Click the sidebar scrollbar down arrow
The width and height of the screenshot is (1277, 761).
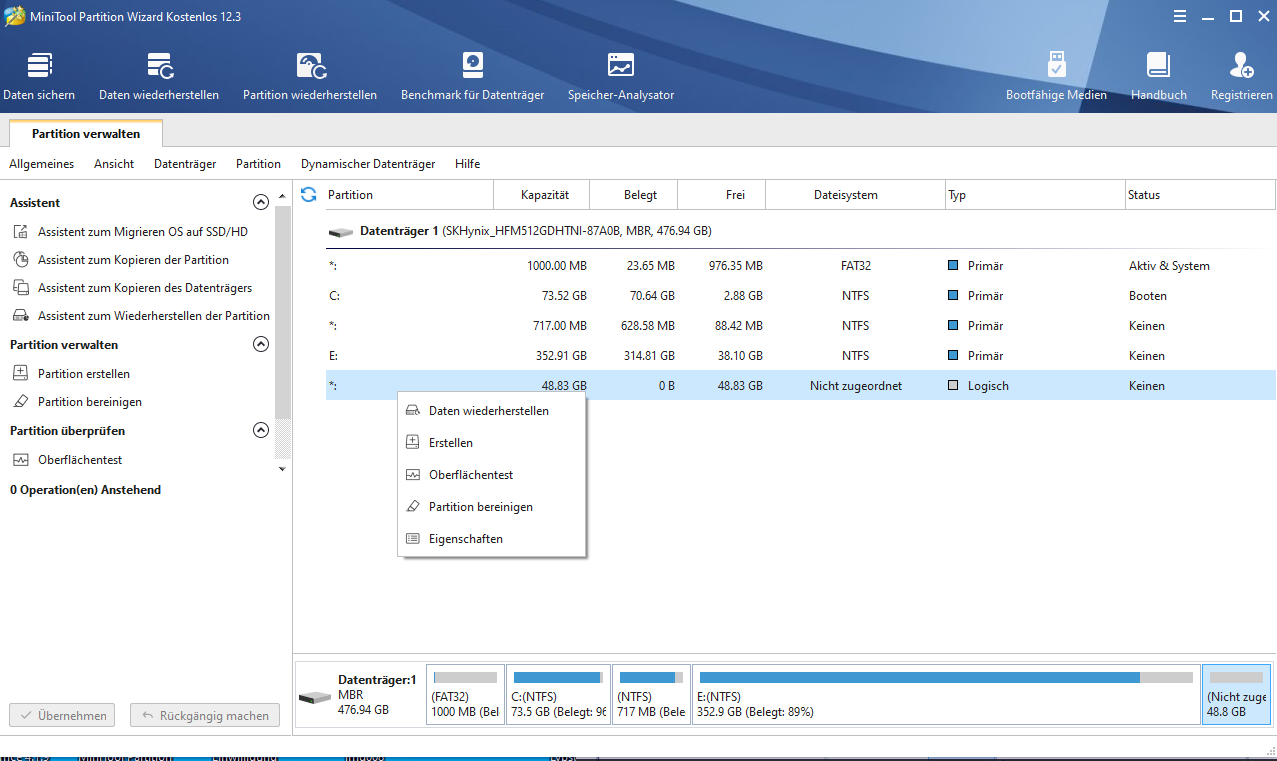pos(282,468)
